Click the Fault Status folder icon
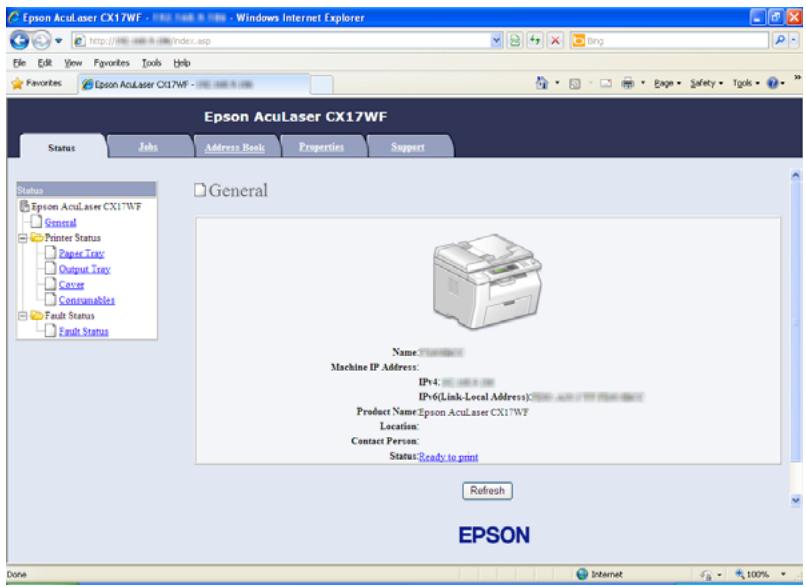The image size is (806, 587). (x=36, y=315)
